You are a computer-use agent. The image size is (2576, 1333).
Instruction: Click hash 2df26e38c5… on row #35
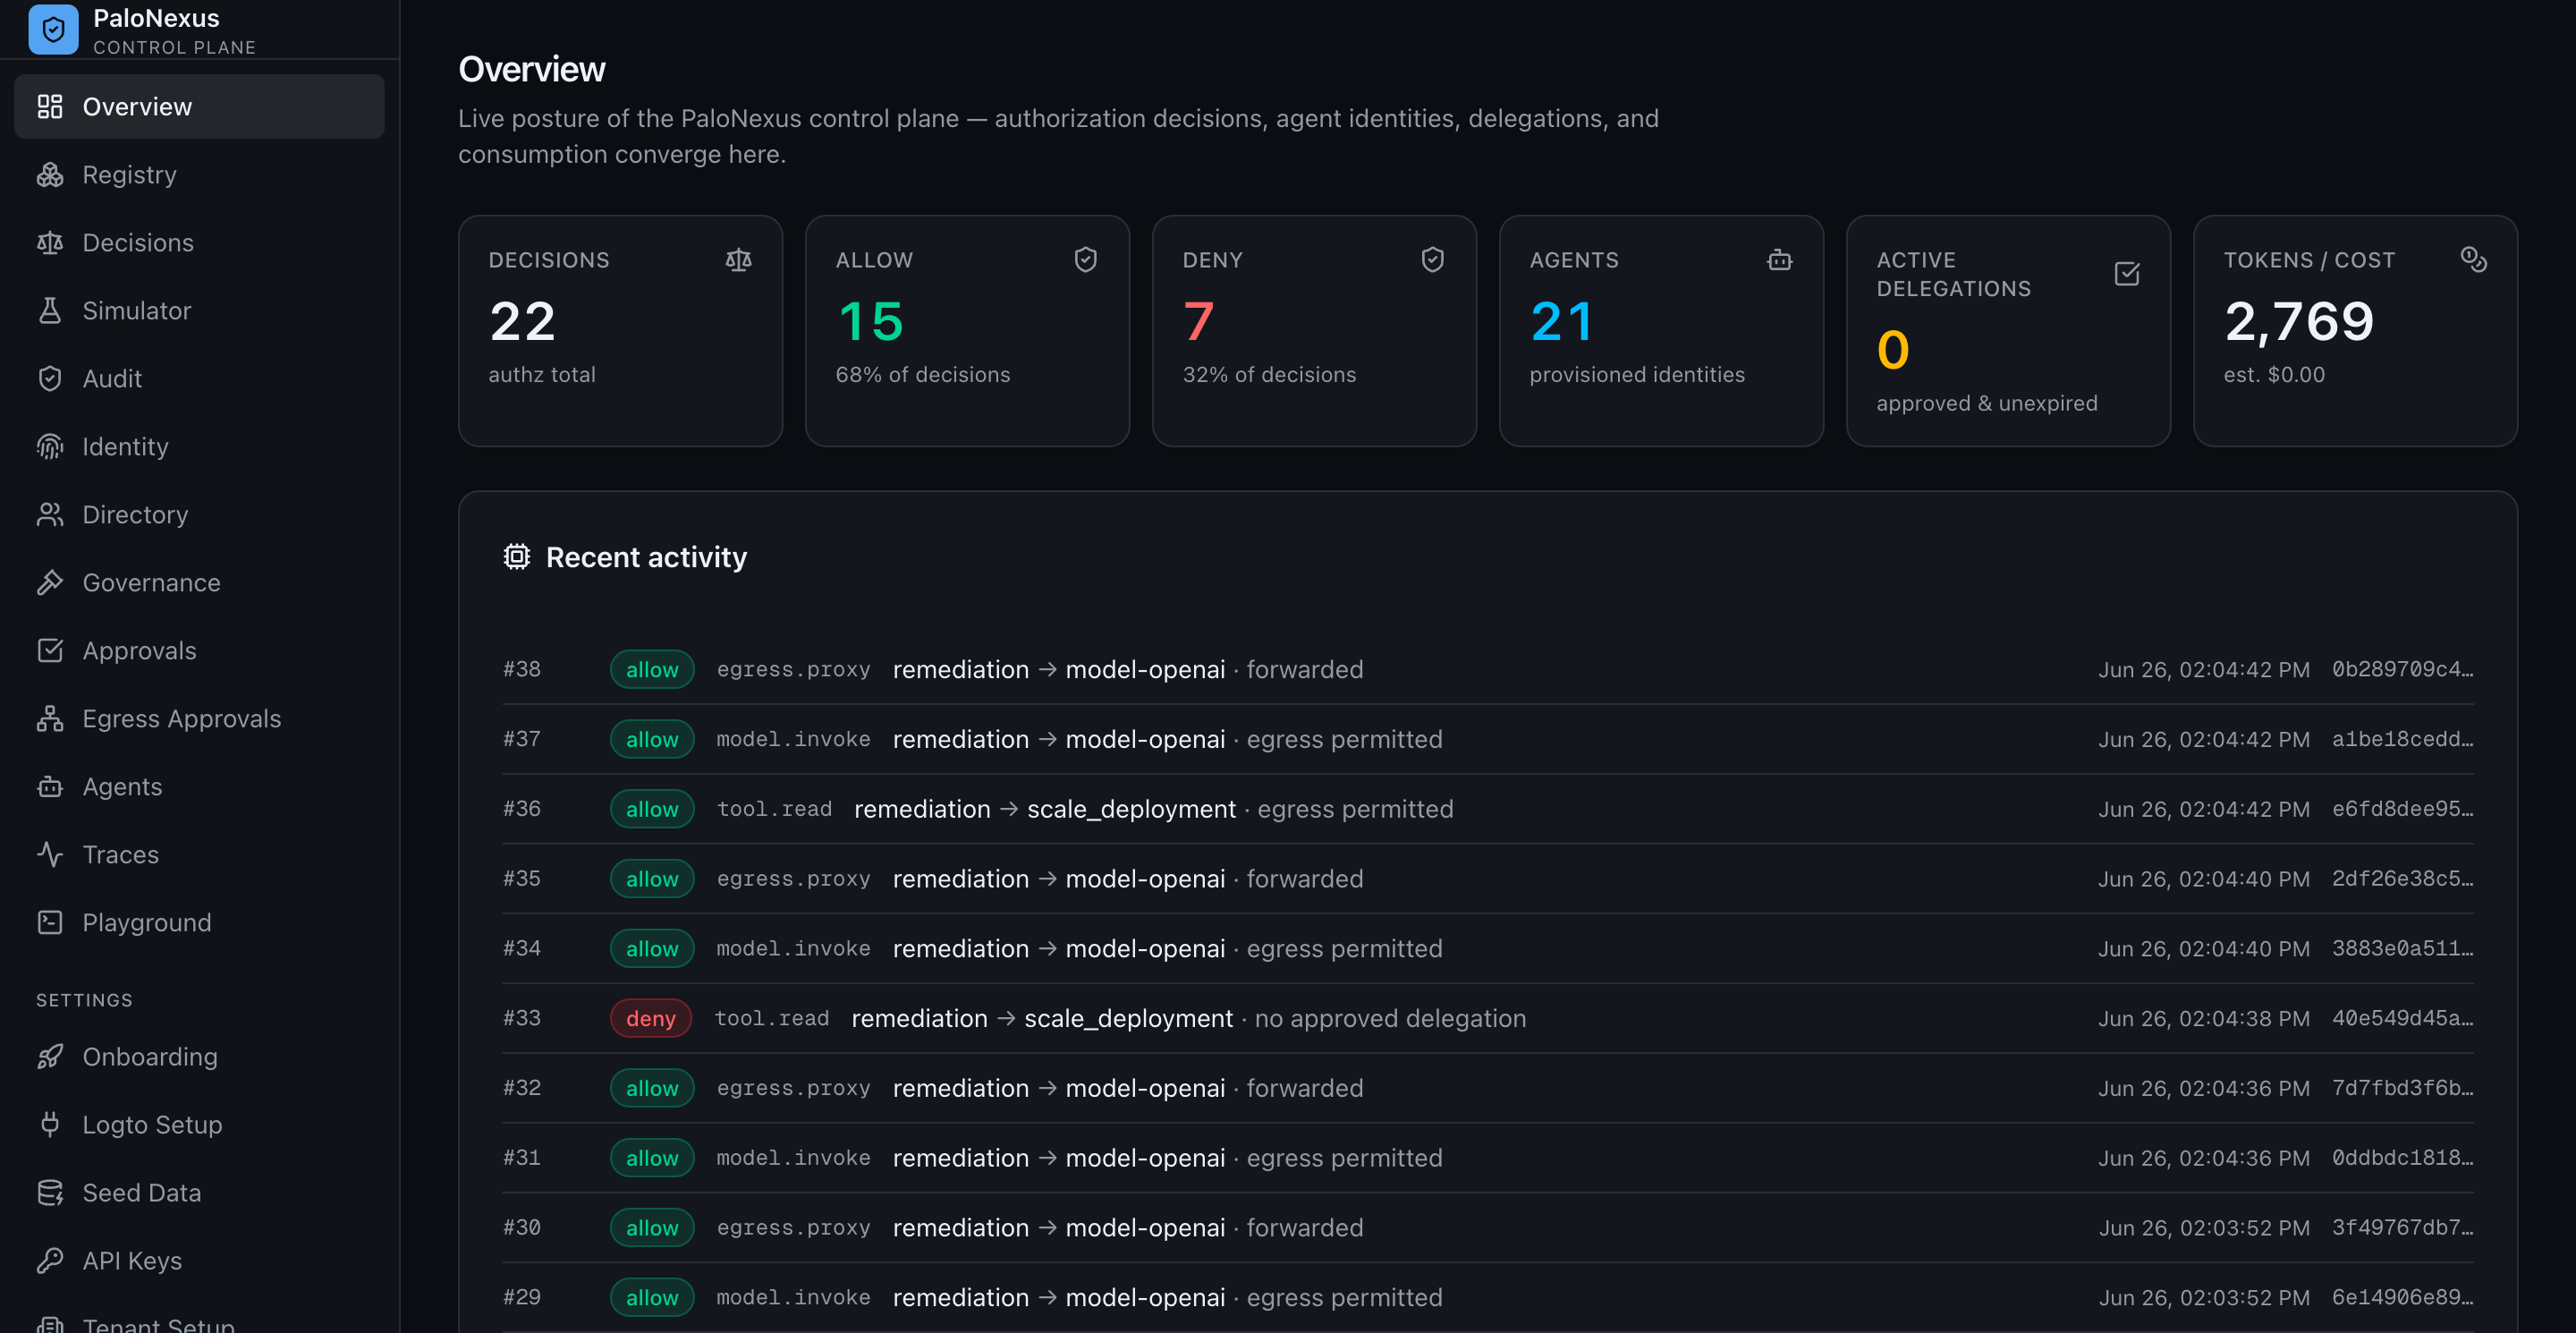pyautogui.click(x=2403, y=878)
